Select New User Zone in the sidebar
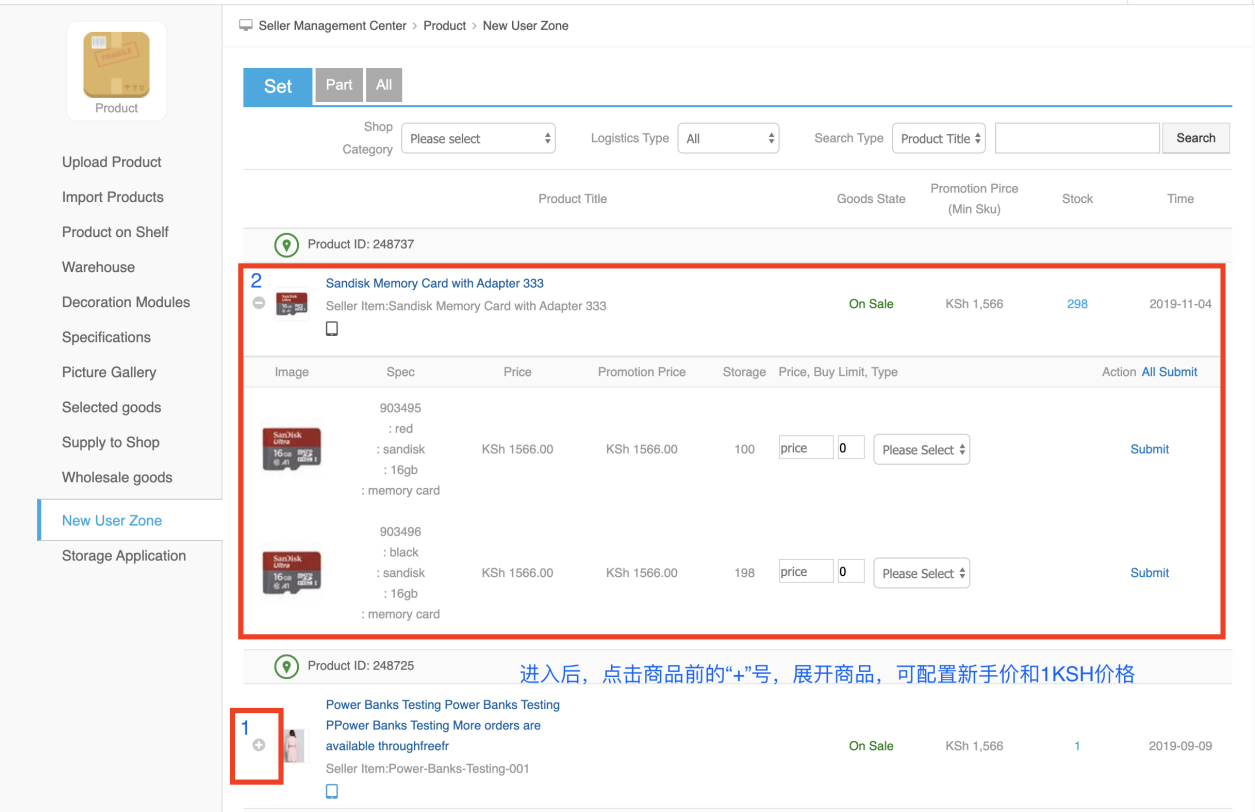 click(112, 520)
